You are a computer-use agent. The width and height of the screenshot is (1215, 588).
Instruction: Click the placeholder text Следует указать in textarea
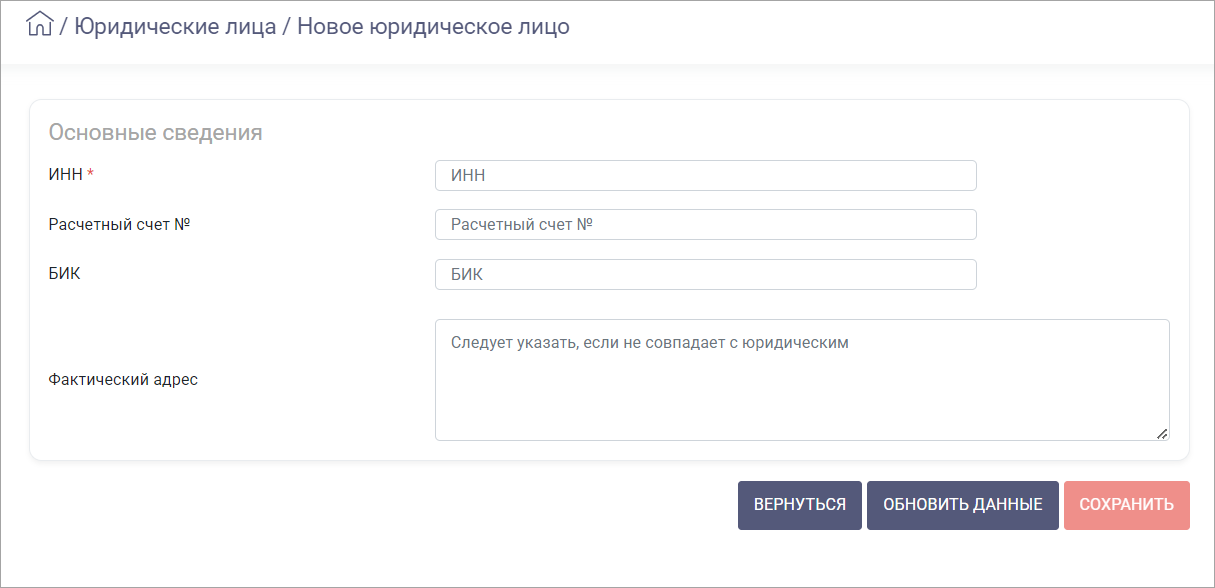tap(511, 343)
